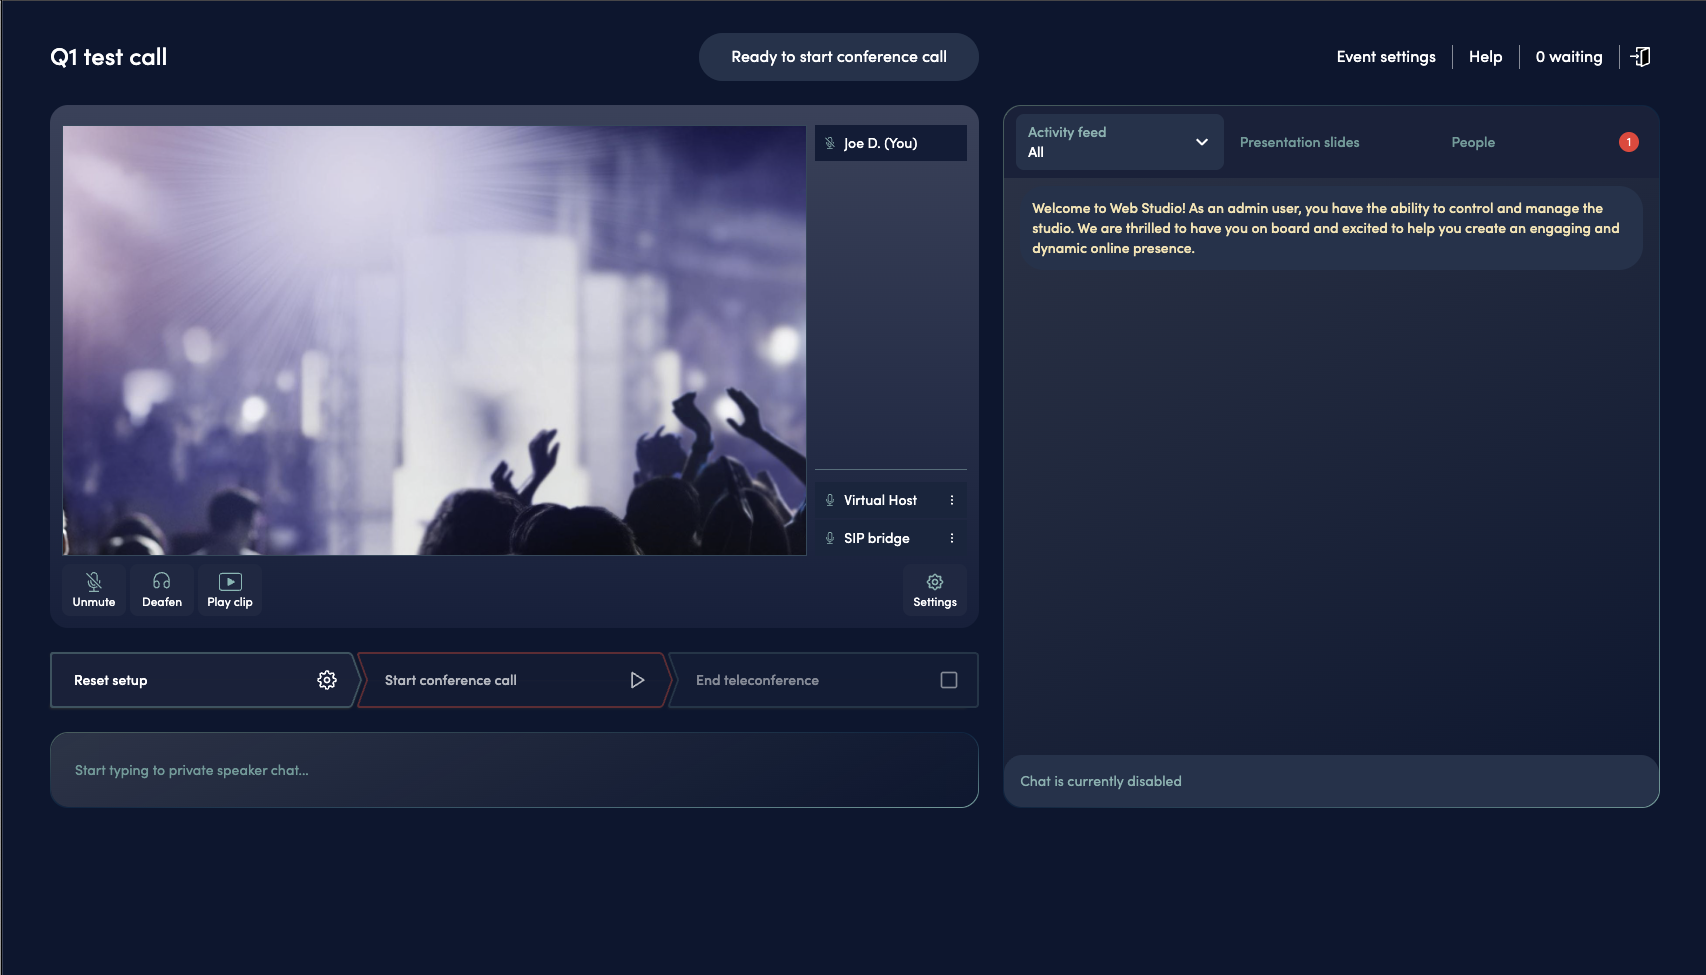Click play triangle in Start conference call
The width and height of the screenshot is (1706, 975).
pyautogui.click(x=637, y=680)
